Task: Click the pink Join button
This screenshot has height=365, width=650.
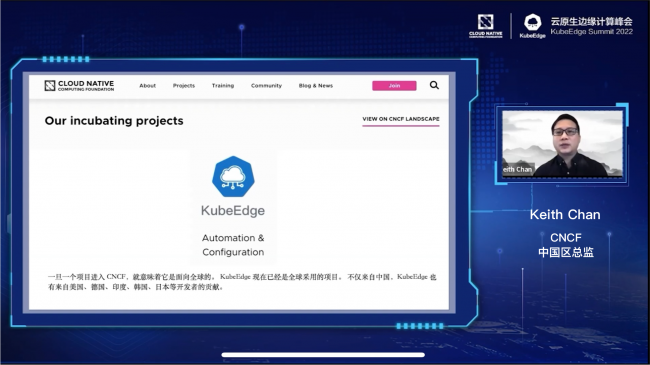Action: coord(394,85)
